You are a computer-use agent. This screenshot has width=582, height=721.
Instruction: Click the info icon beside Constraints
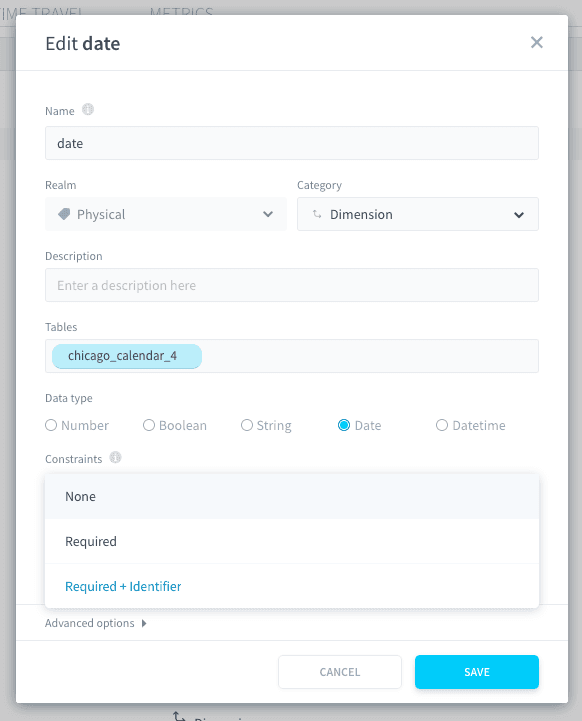[x=115, y=458]
